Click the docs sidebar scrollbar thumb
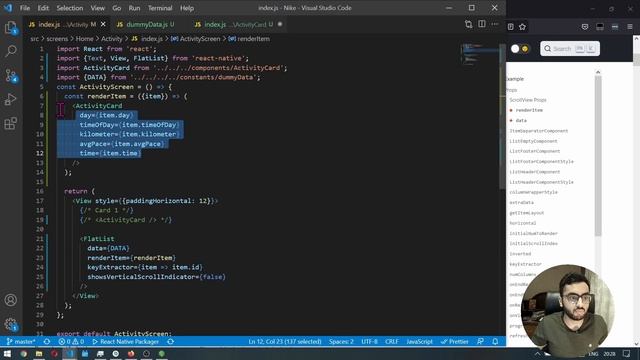This screenshot has width=640, height=360. tap(598, 156)
